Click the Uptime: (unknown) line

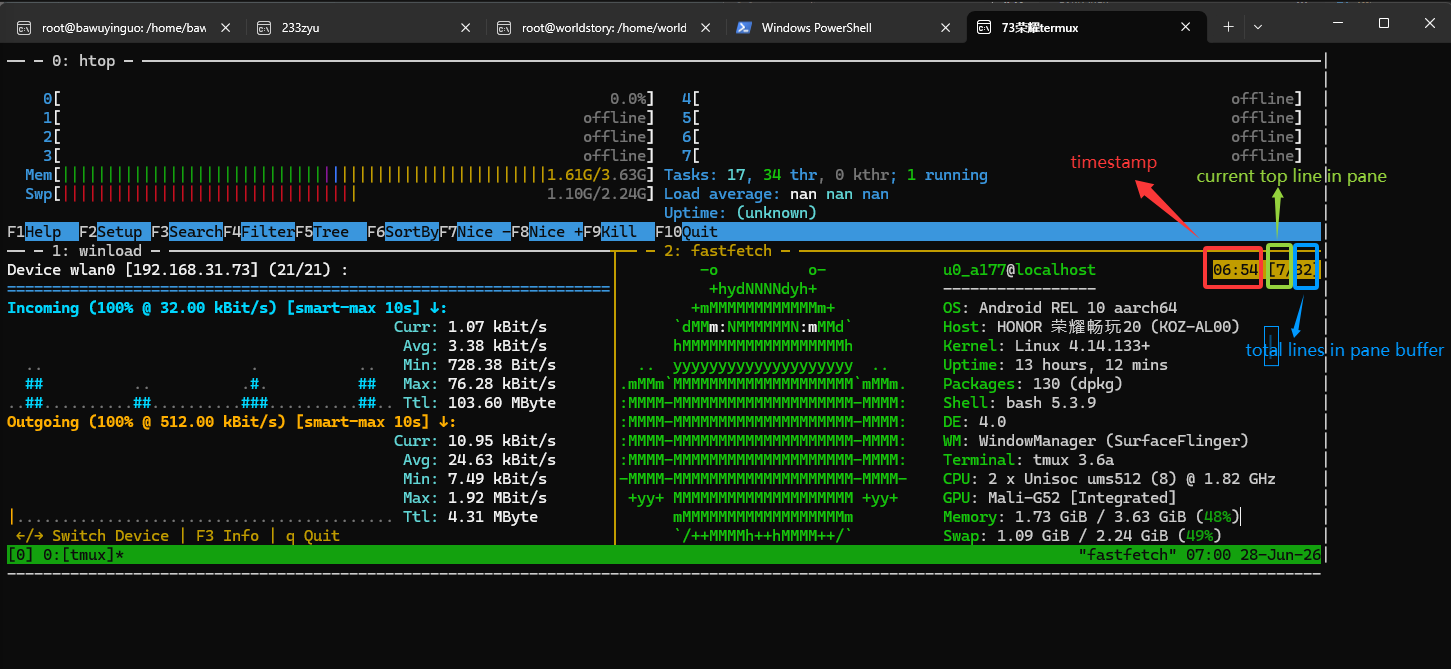740,213
